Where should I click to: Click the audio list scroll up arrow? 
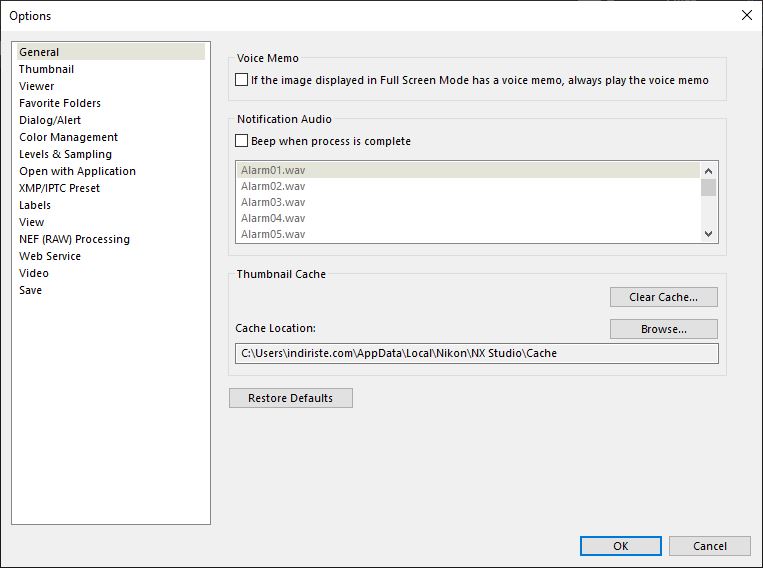pos(708,171)
